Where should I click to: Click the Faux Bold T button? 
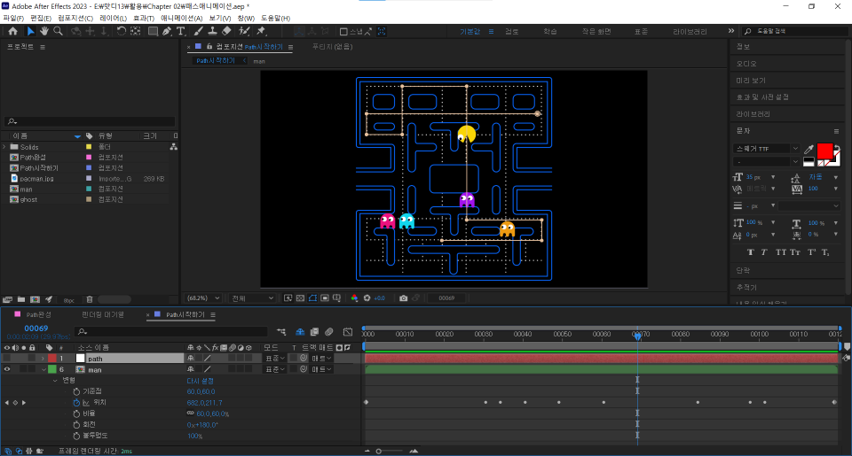[x=750, y=252]
